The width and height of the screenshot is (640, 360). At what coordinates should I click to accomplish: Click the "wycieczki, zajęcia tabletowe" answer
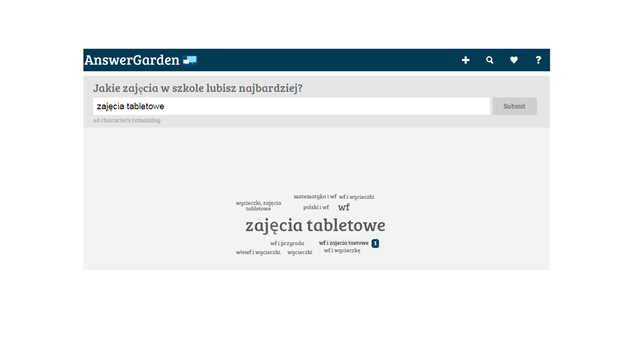(258, 206)
